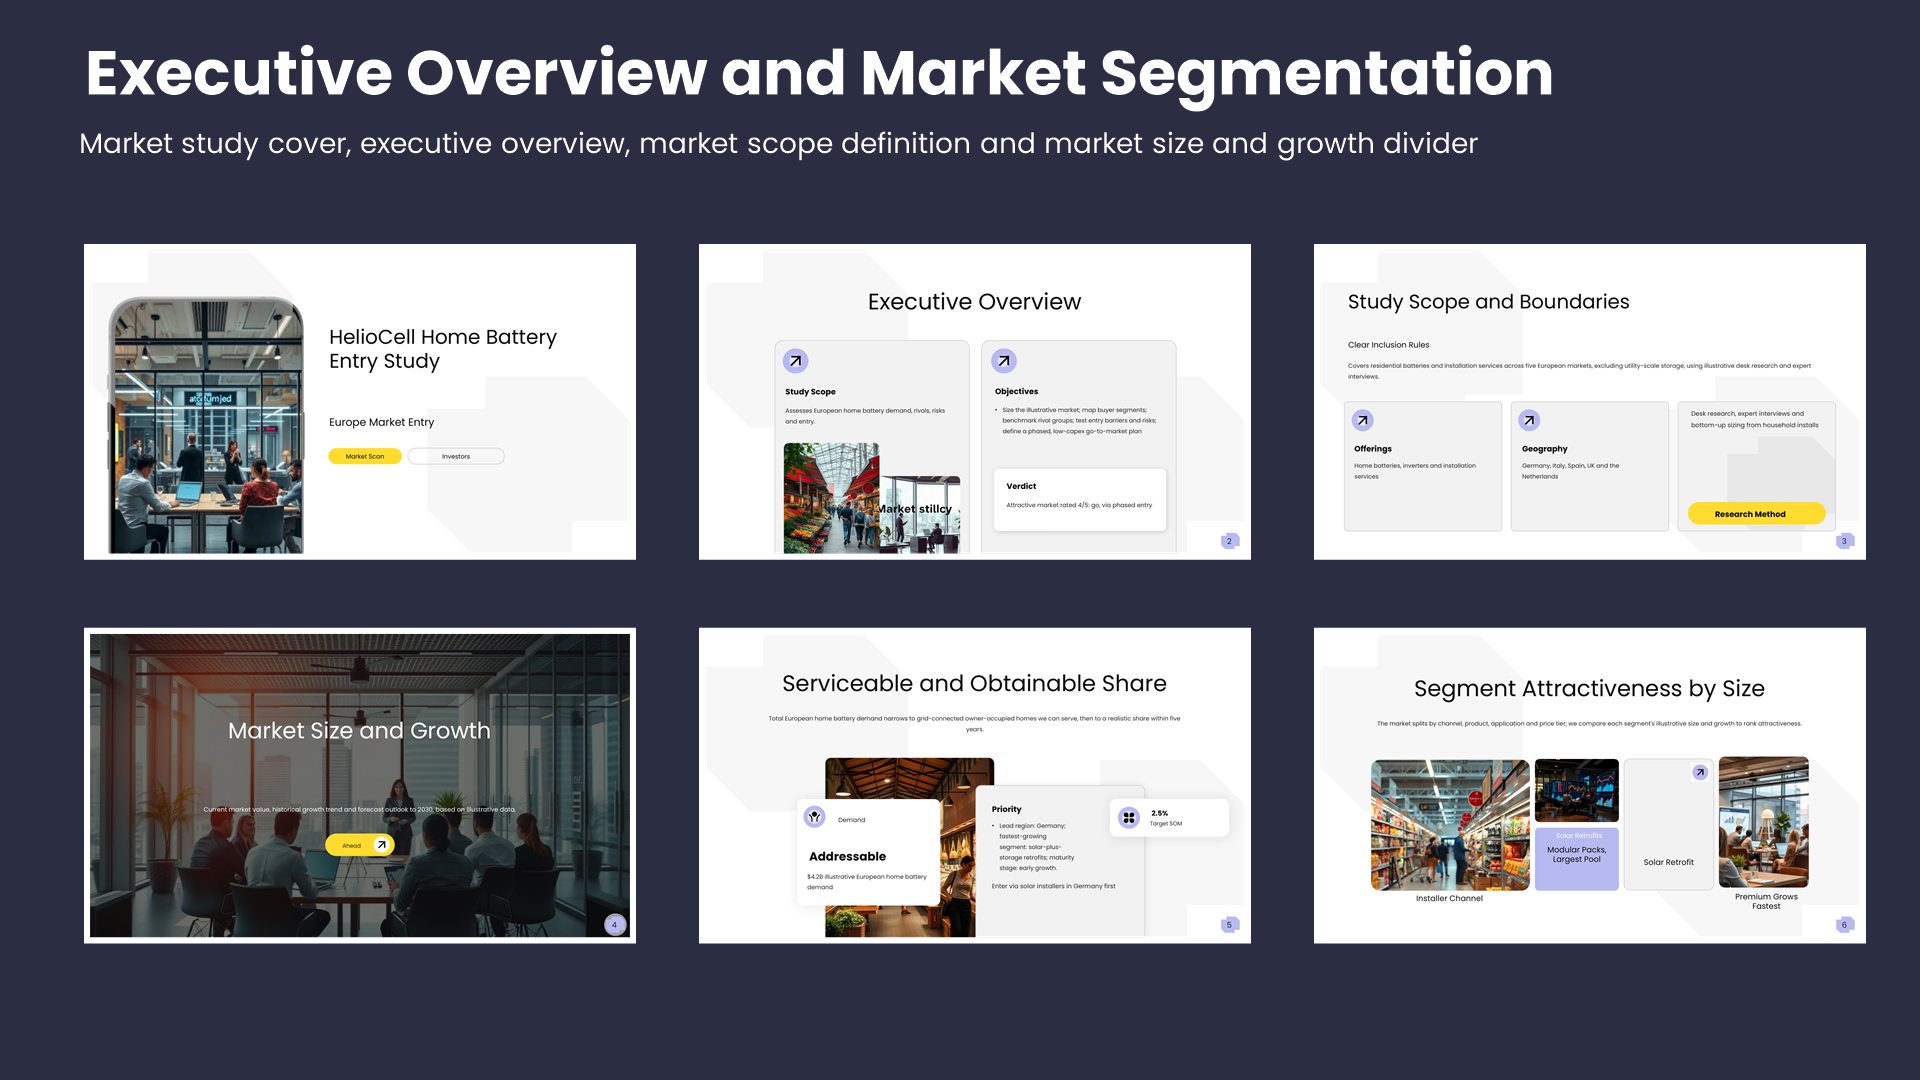Click slide number 5 badge
This screenshot has height=1080, width=1920.
coord(1230,925)
